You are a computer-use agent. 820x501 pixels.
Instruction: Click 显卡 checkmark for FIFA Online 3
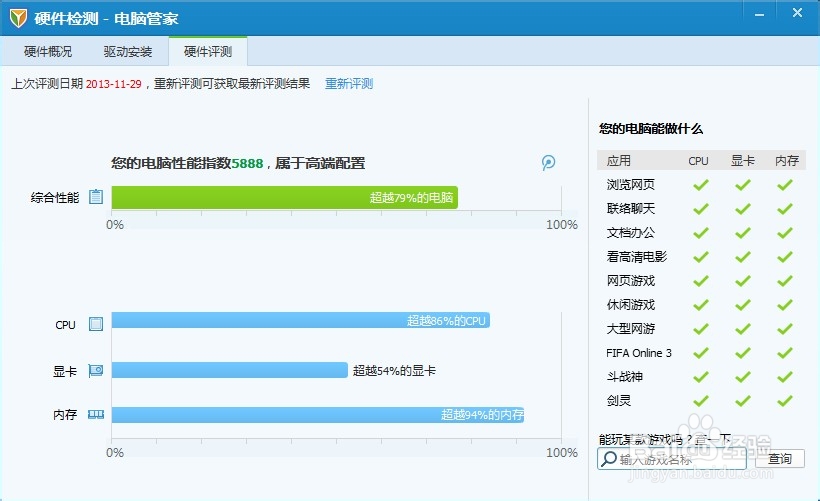pos(743,353)
